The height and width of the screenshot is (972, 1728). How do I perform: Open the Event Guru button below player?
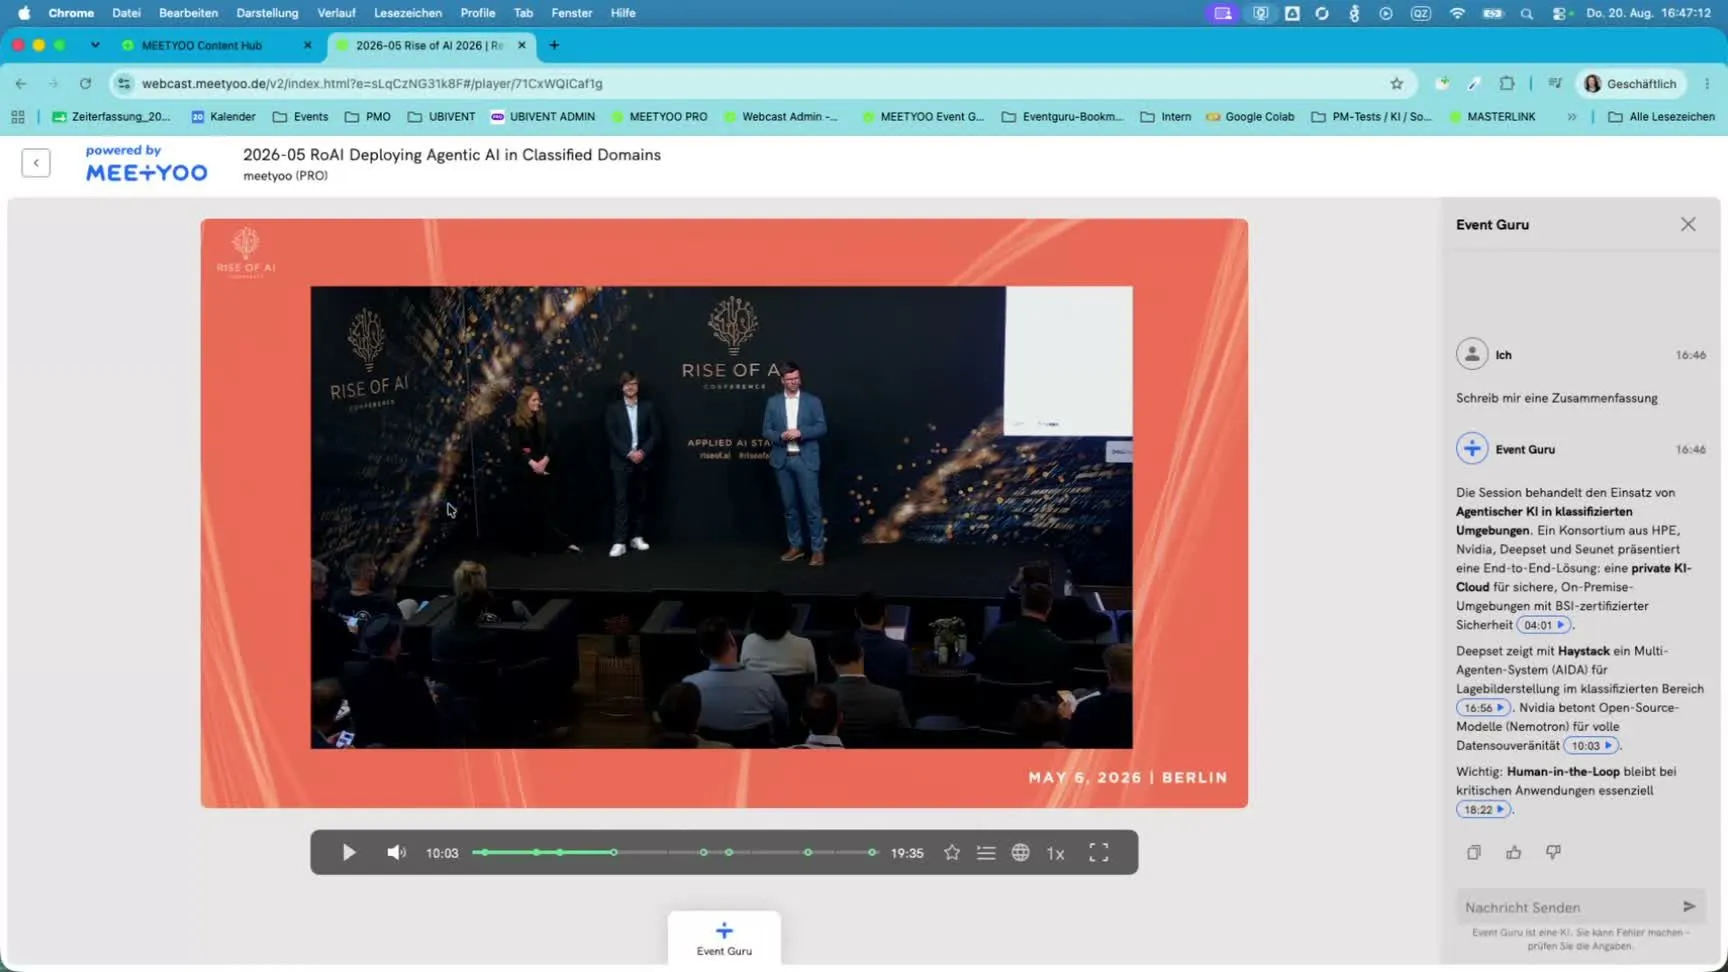724,938
